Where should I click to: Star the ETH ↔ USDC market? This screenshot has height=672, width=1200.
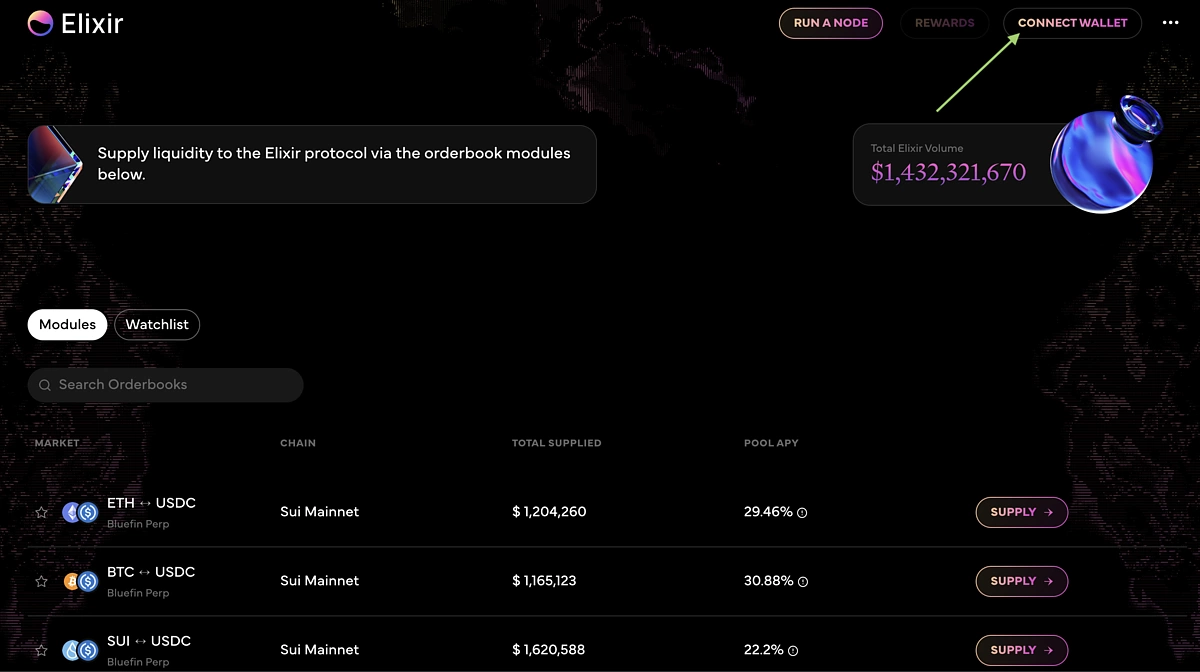tap(41, 512)
